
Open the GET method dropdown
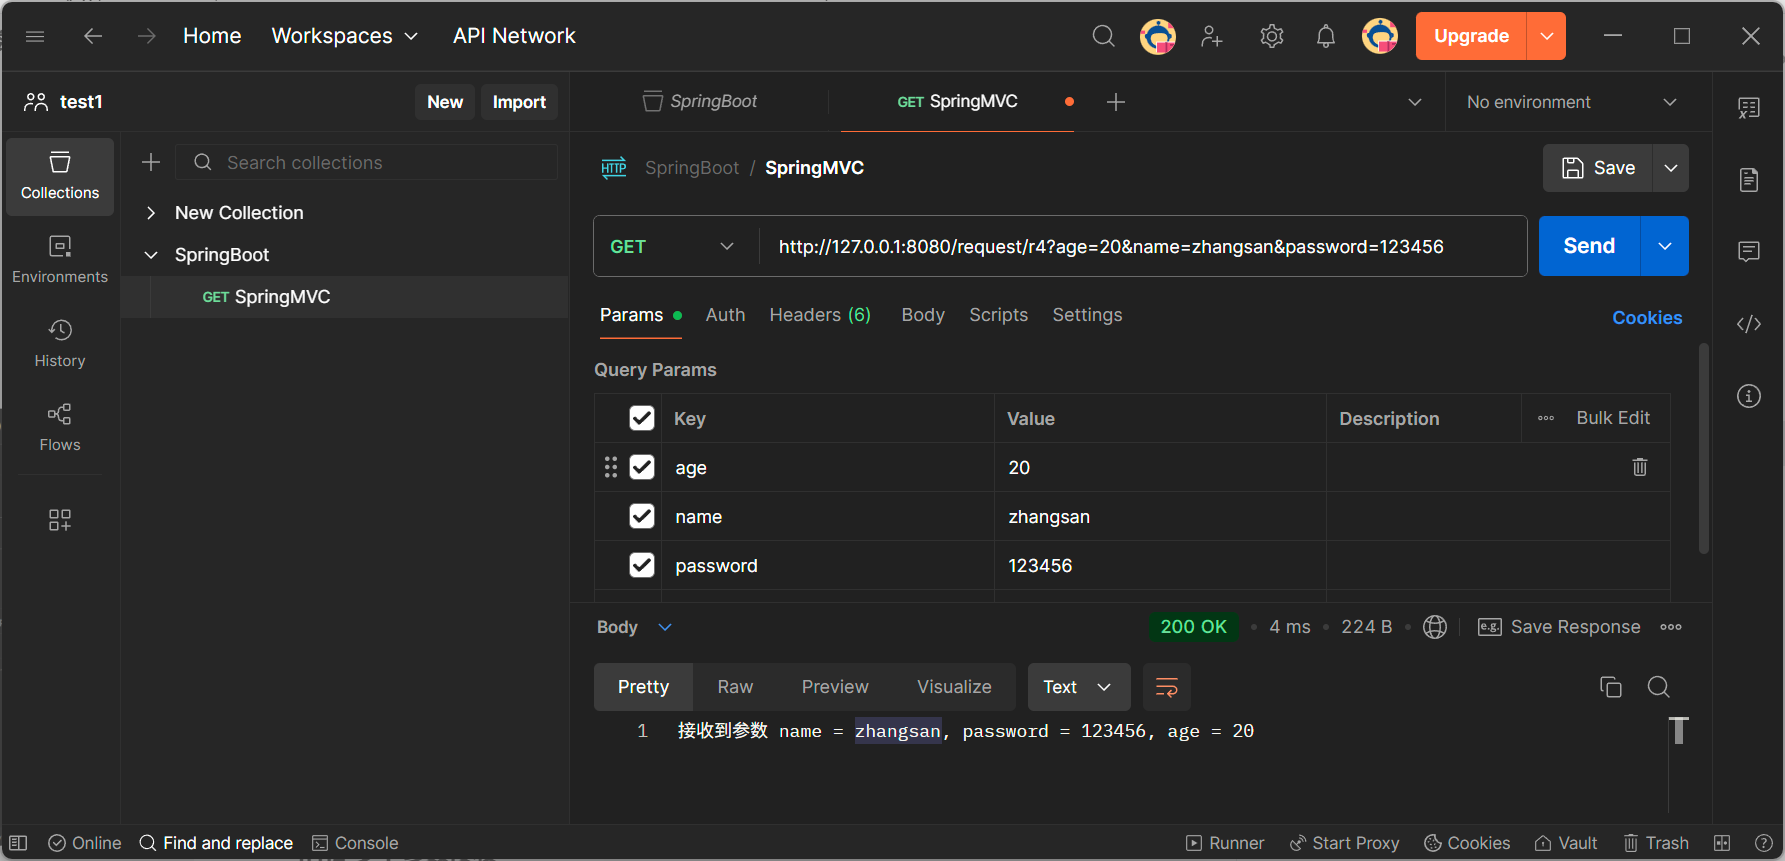coord(672,246)
